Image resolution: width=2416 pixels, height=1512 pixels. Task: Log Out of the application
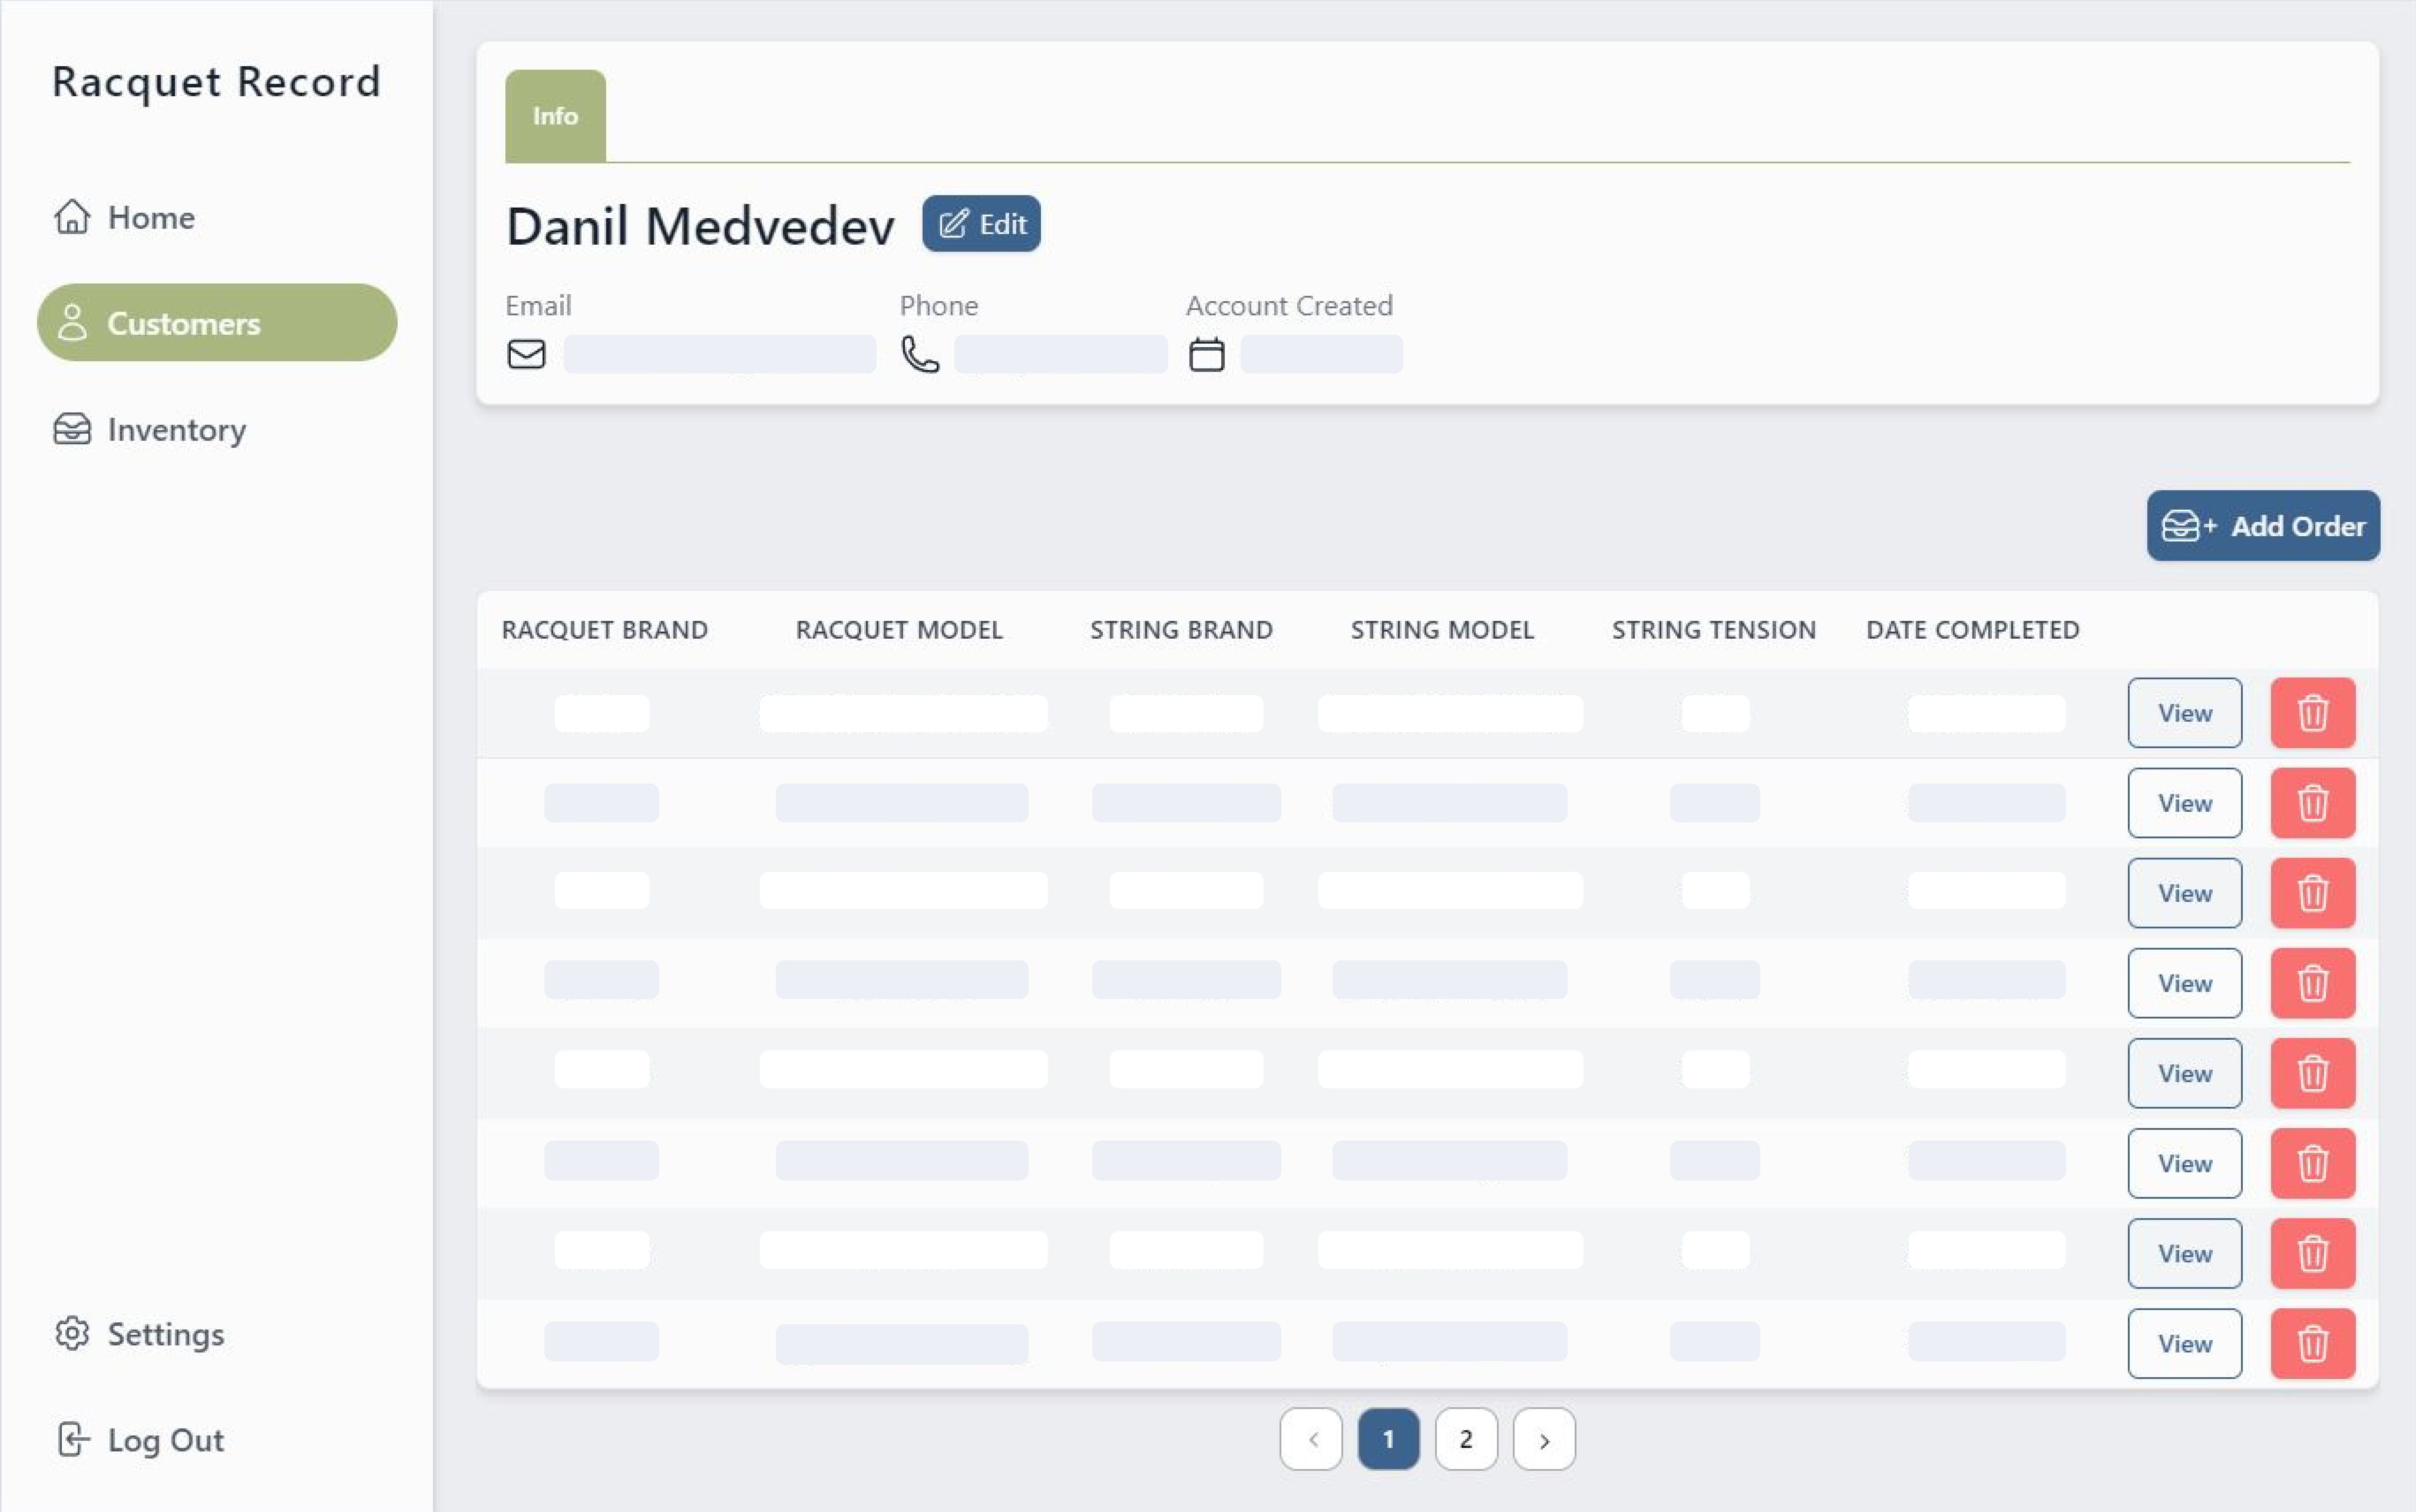(139, 1440)
